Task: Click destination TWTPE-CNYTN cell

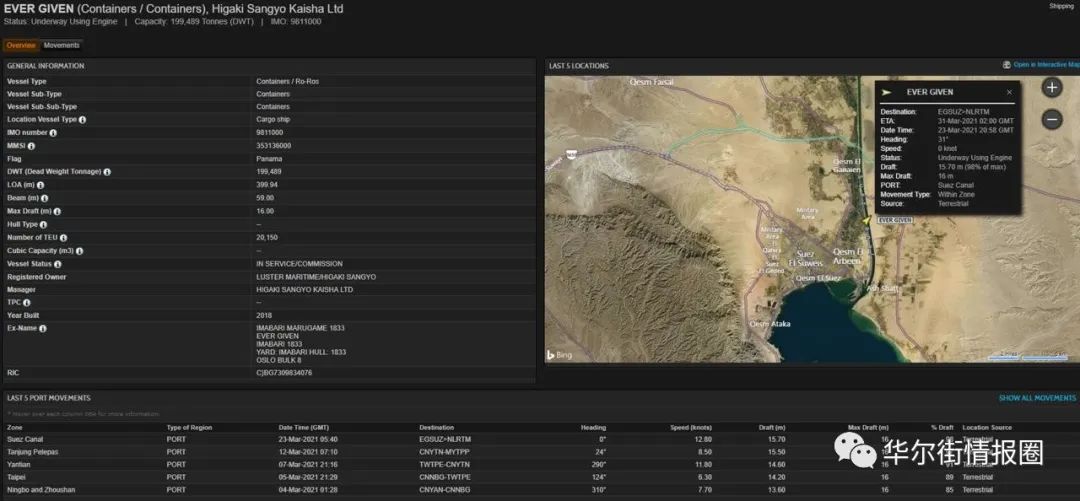Action: [x=444, y=464]
